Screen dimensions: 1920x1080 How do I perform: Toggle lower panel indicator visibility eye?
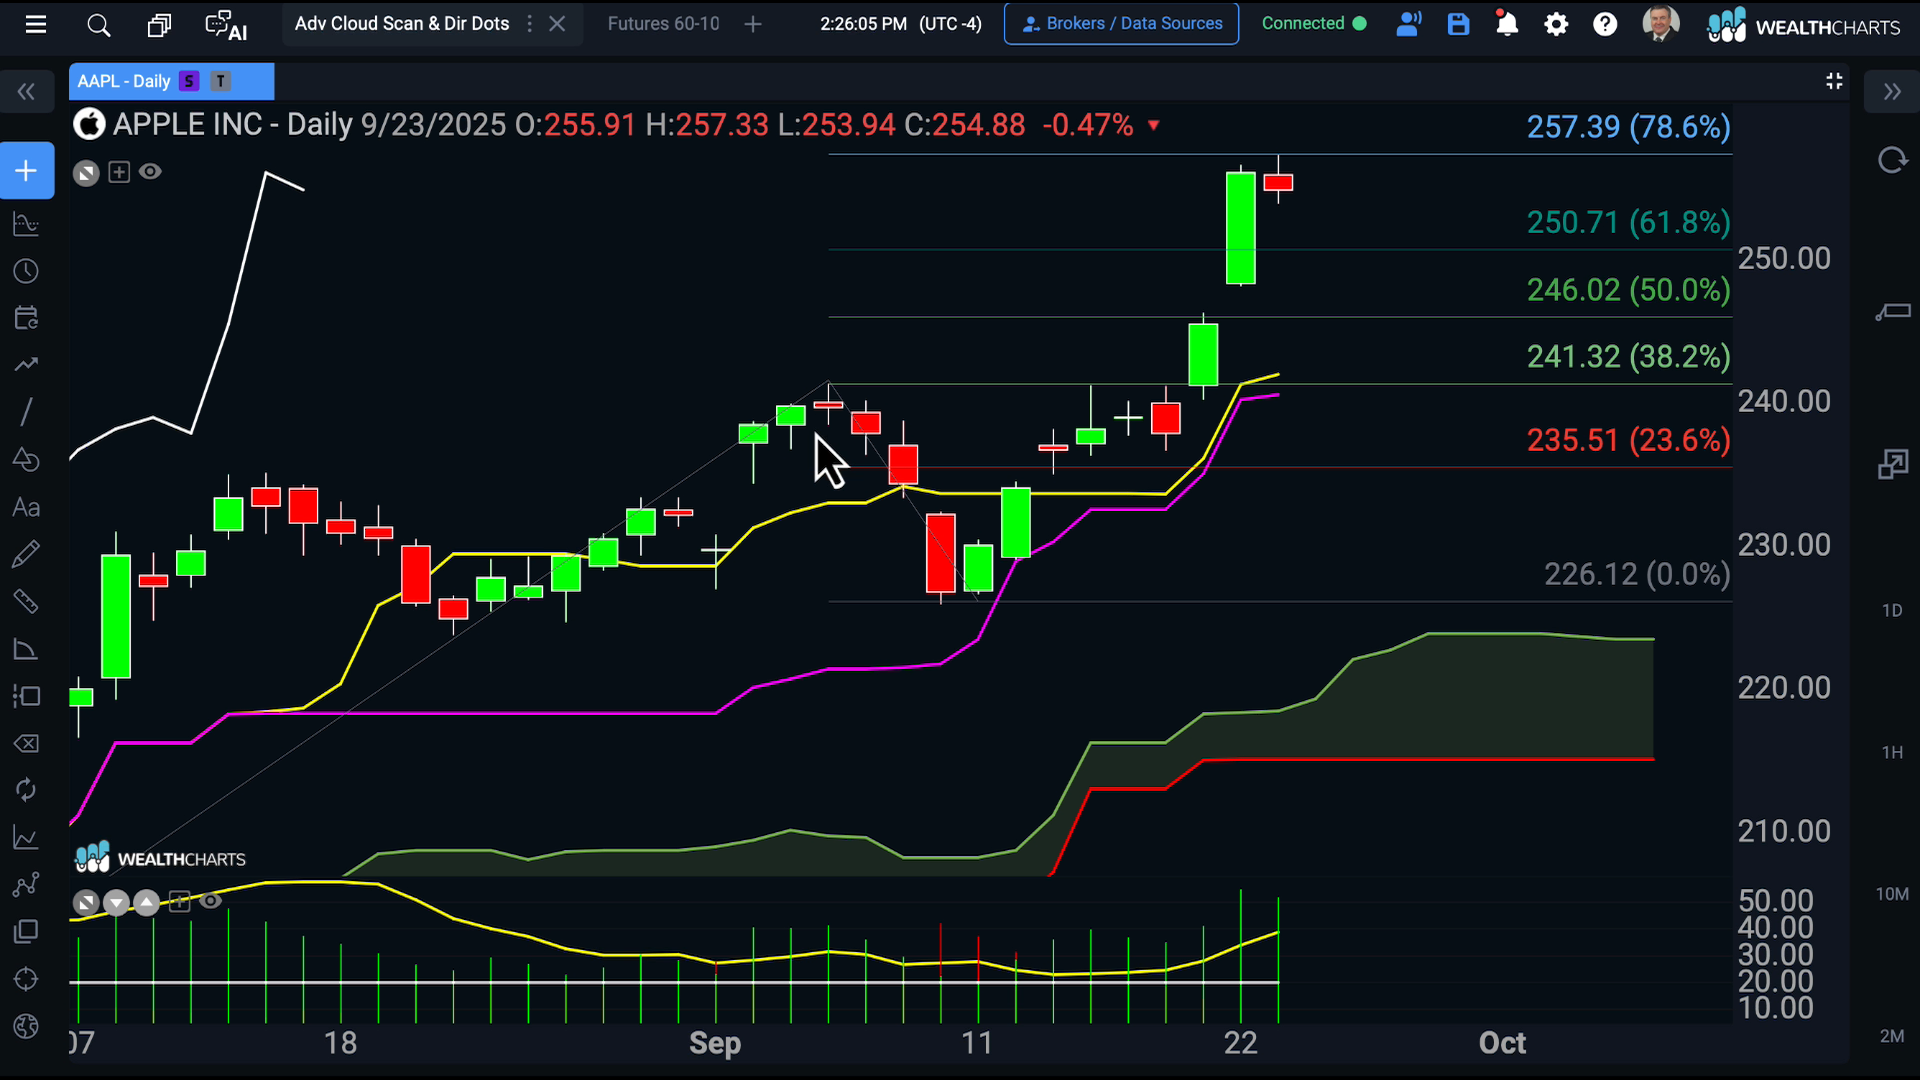210,902
